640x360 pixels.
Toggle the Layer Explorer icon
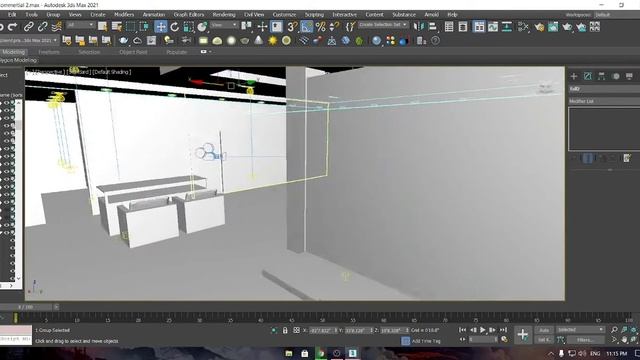tap(463, 27)
